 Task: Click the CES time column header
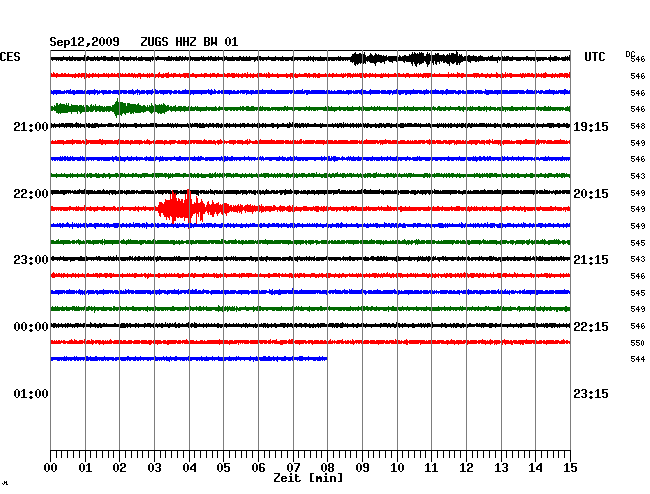point(10,57)
